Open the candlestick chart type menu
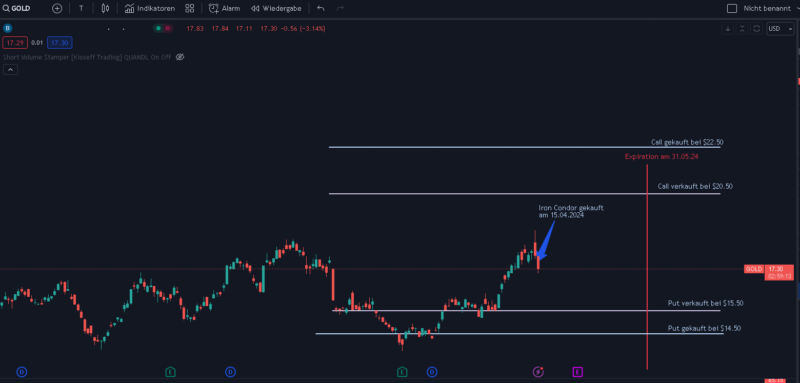Image resolution: width=800 pixels, height=383 pixels. point(105,8)
